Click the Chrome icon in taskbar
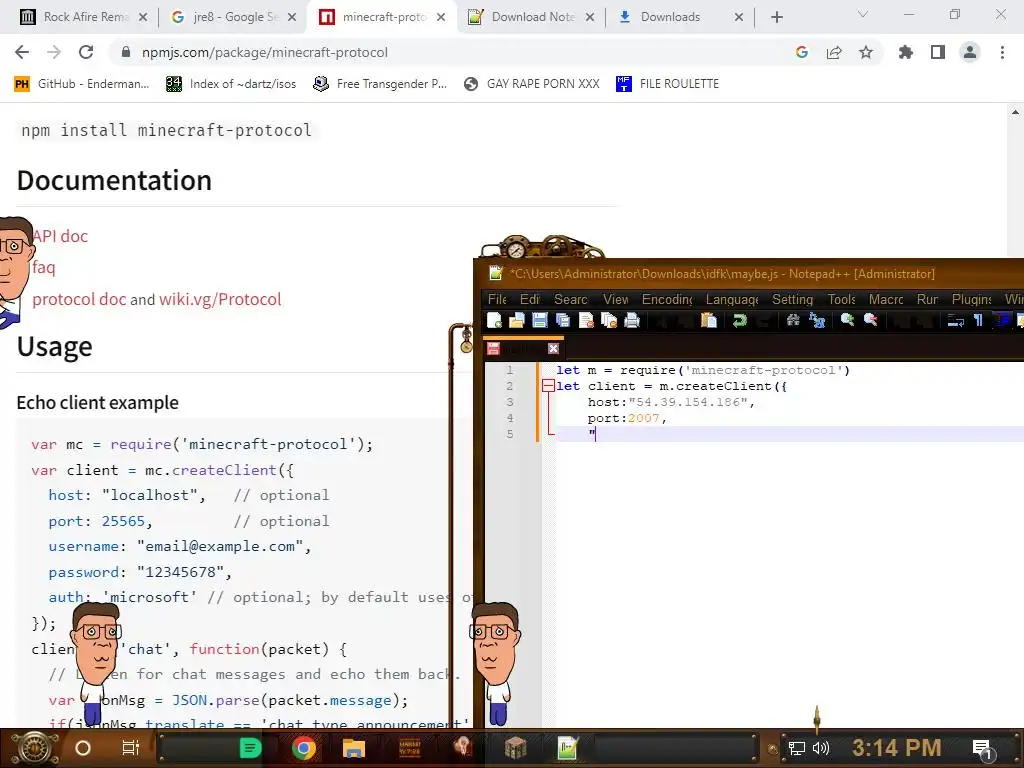The width and height of the screenshot is (1024, 768). point(304,748)
